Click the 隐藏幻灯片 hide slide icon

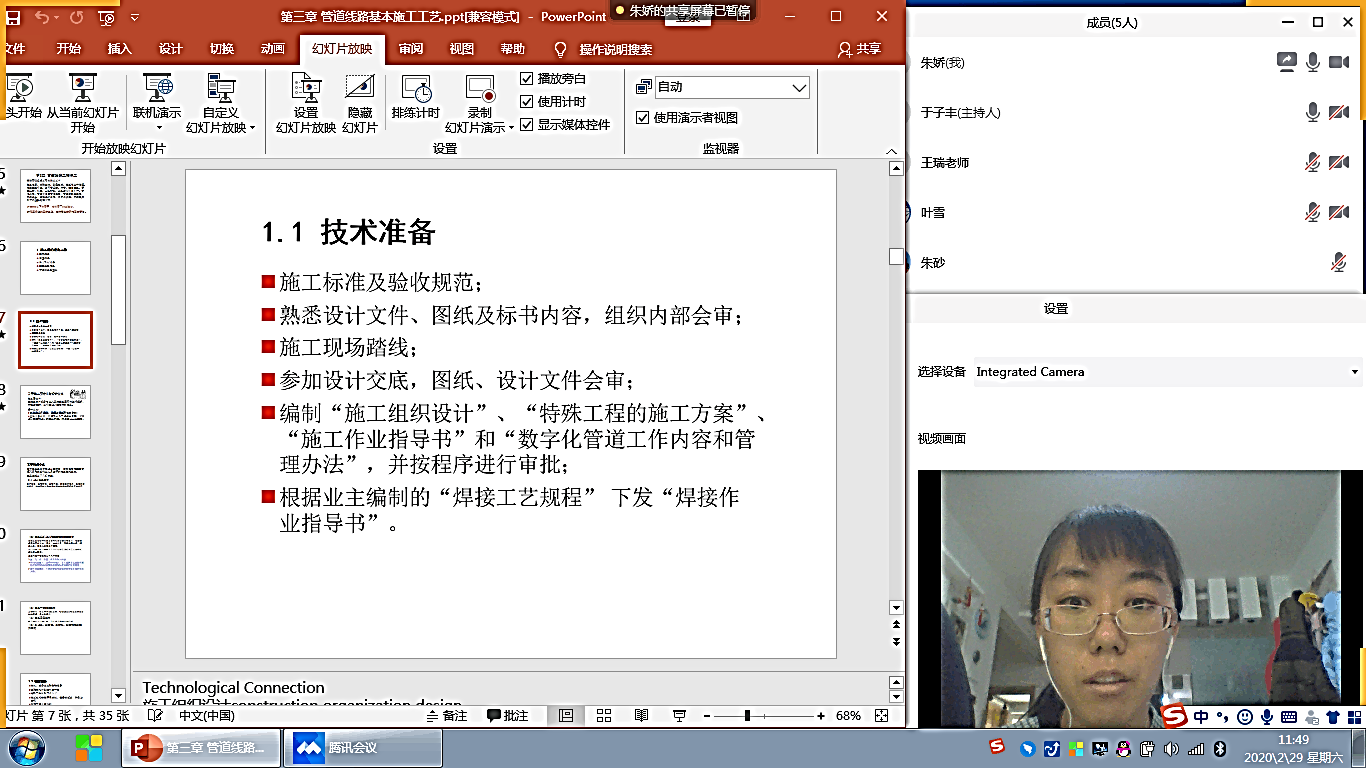click(360, 90)
